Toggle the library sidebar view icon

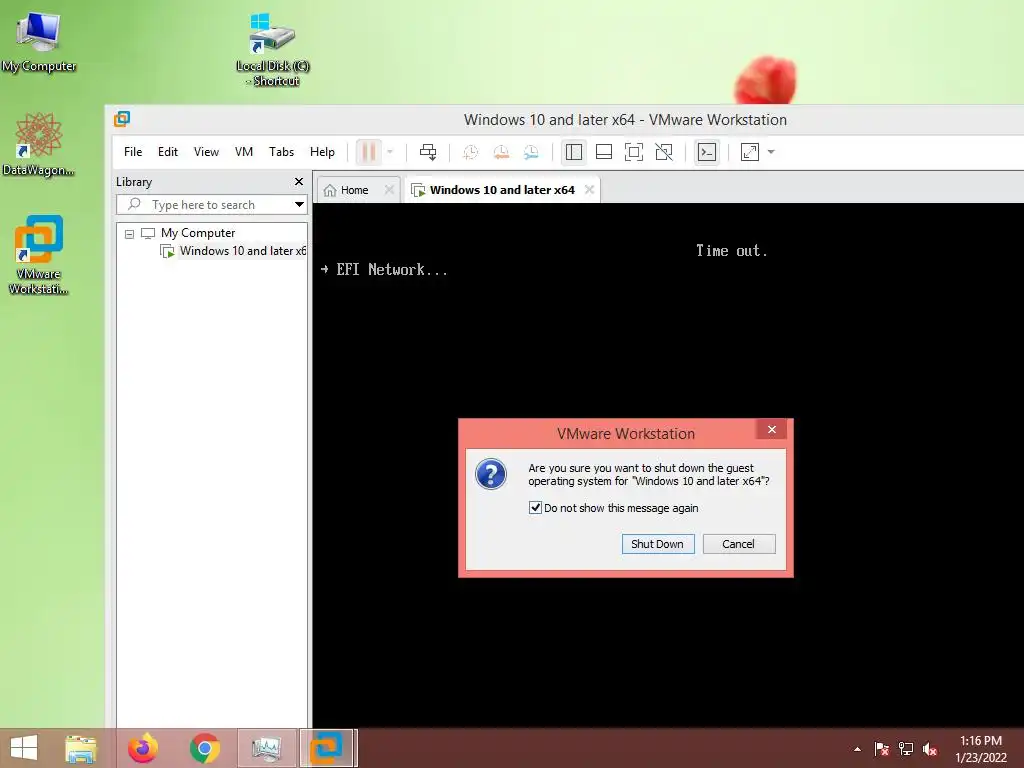[x=573, y=152]
